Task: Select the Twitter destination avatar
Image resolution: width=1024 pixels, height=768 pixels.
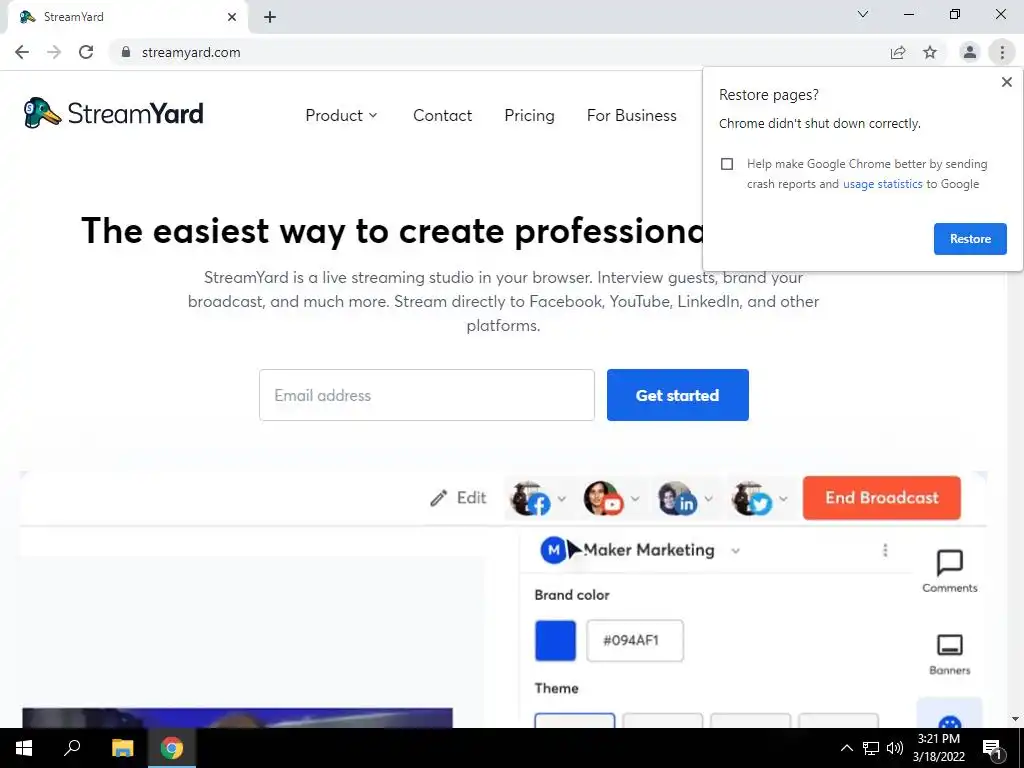Action: click(x=752, y=499)
